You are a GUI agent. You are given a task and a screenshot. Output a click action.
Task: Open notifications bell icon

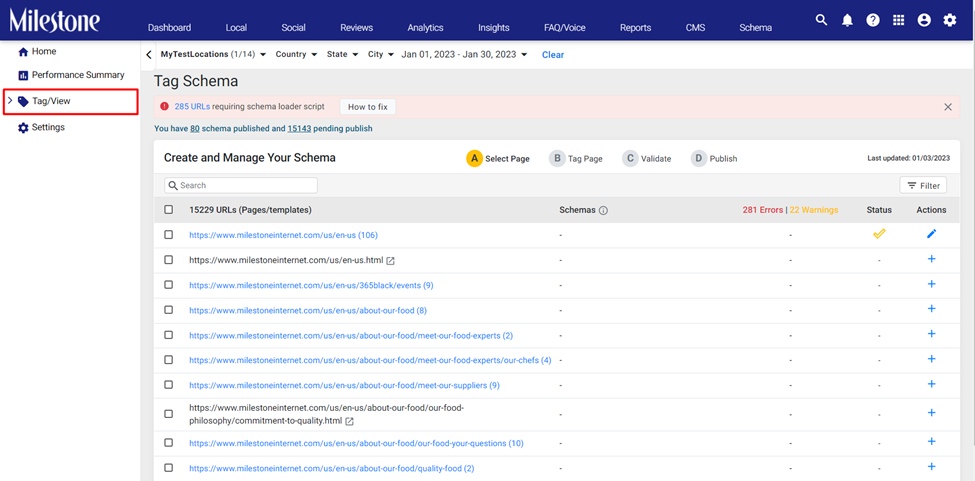pyautogui.click(x=847, y=21)
